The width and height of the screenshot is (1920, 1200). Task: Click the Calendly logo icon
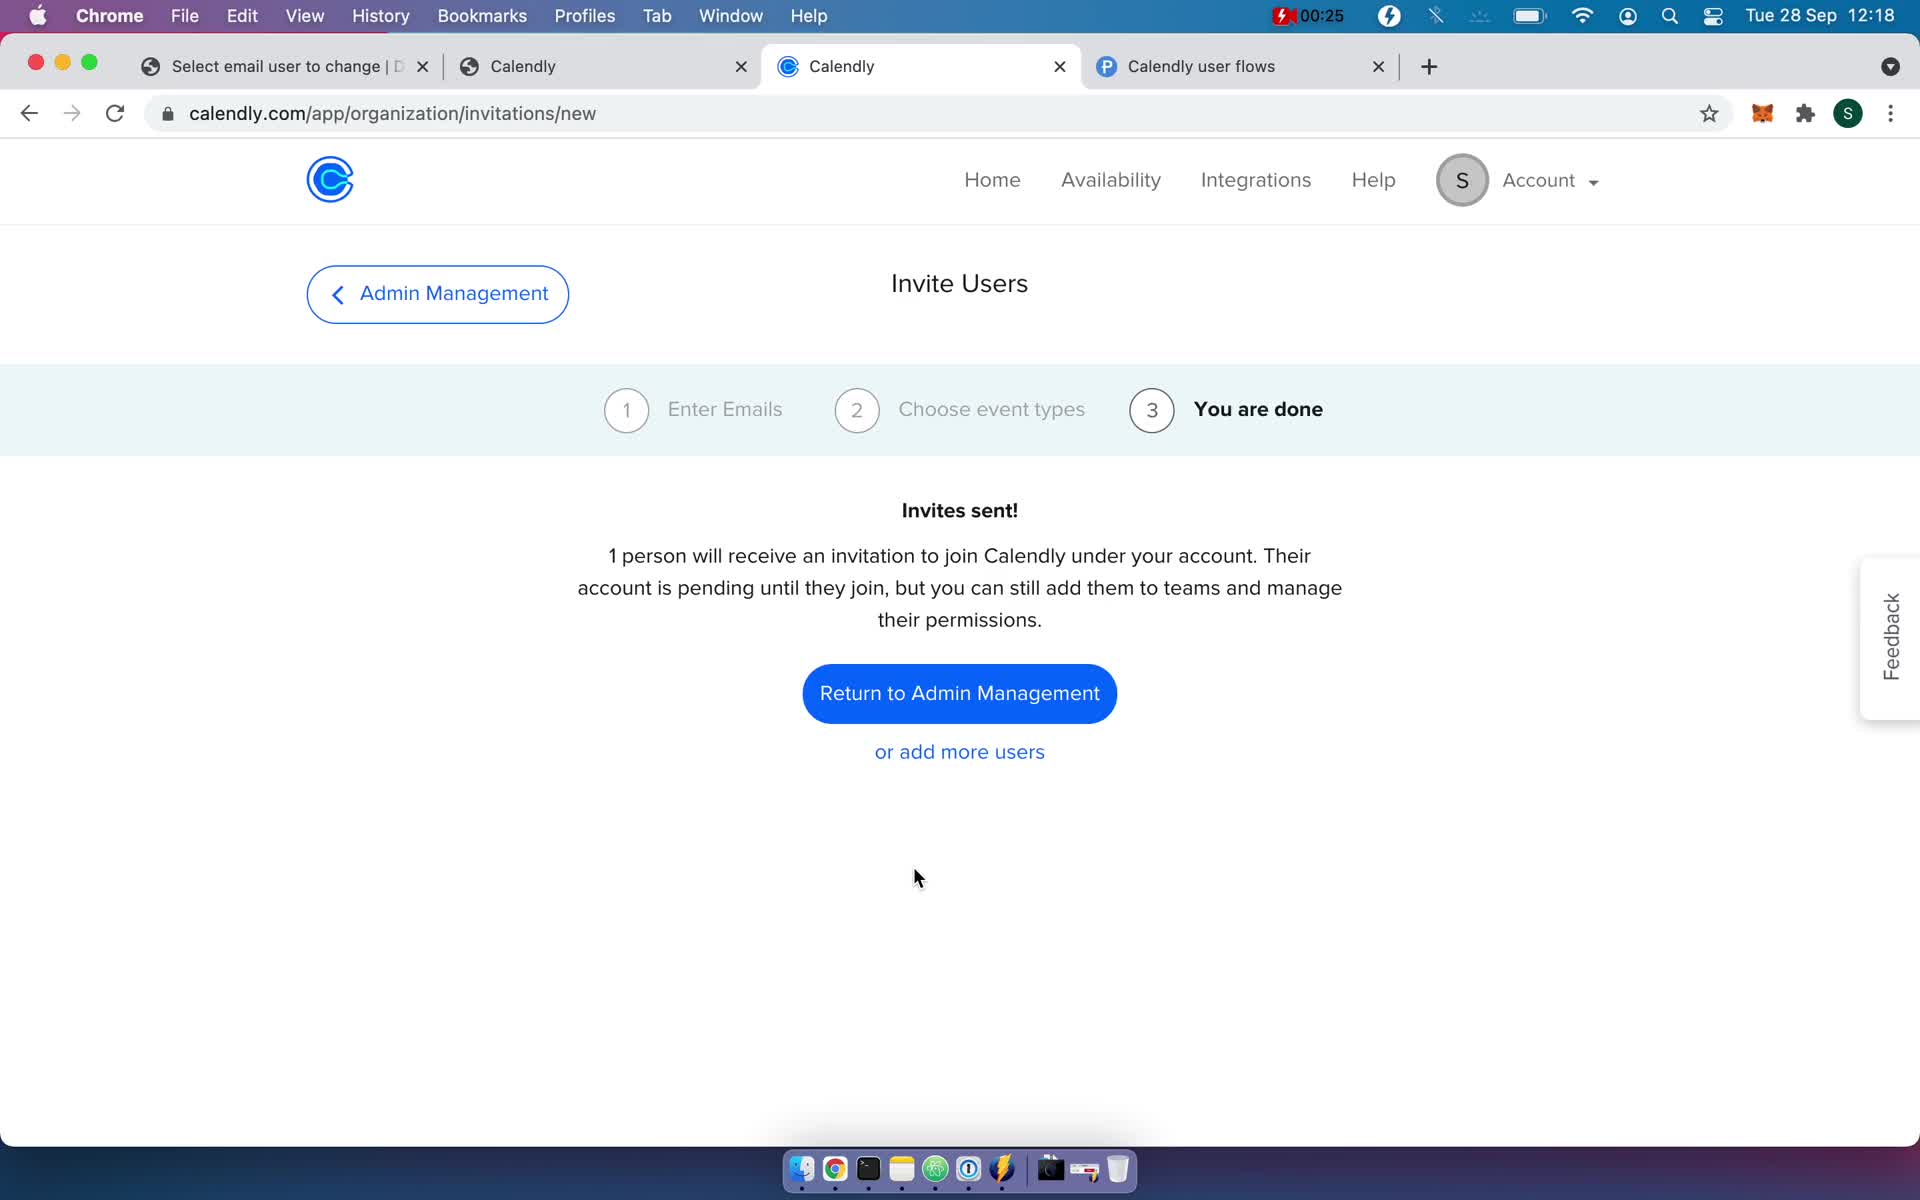(x=330, y=178)
